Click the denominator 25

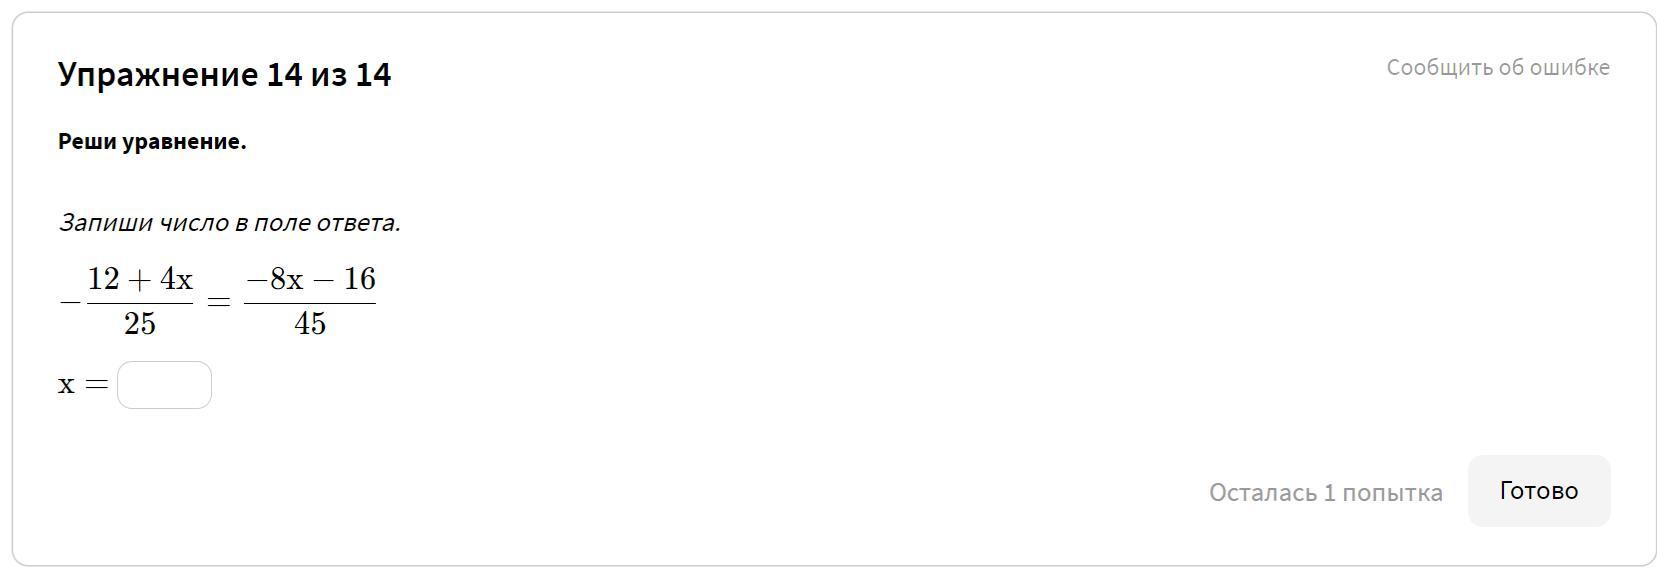[x=140, y=323]
